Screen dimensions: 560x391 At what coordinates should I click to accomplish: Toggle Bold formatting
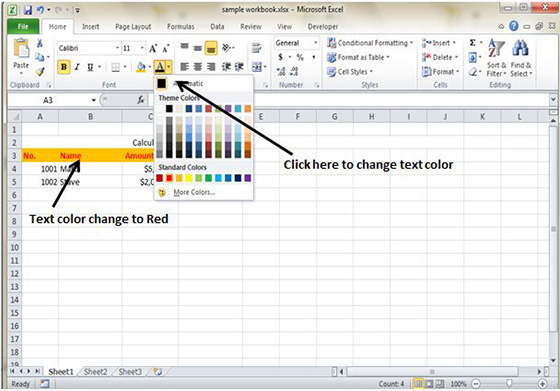tap(64, 67)
